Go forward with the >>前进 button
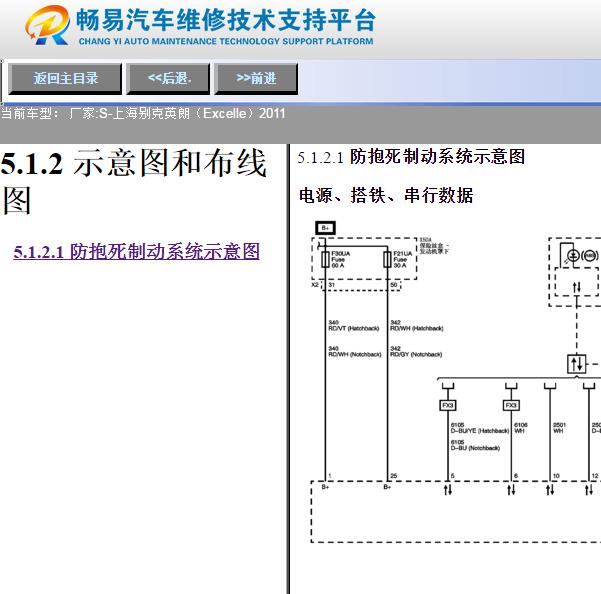Screen dimensions: 601x594 point(256,79)
